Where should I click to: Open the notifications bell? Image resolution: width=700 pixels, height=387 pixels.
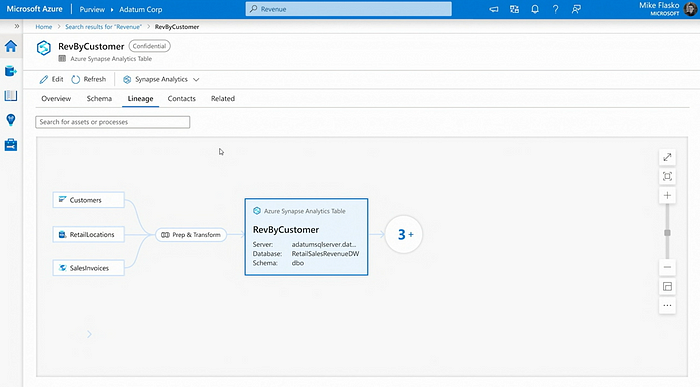point(535,9)
